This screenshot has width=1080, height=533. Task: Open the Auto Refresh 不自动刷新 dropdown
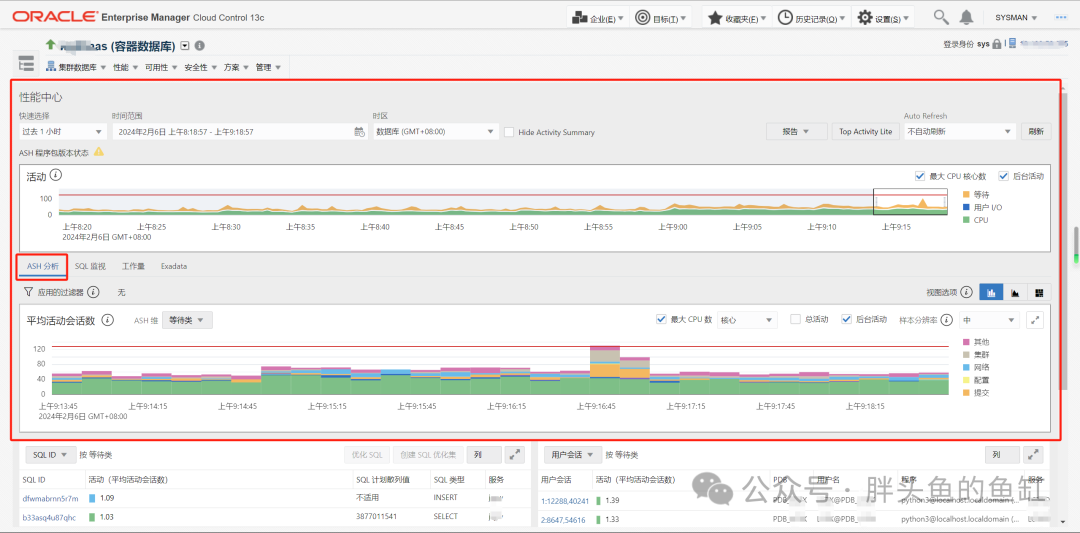[x=959, y=132]
